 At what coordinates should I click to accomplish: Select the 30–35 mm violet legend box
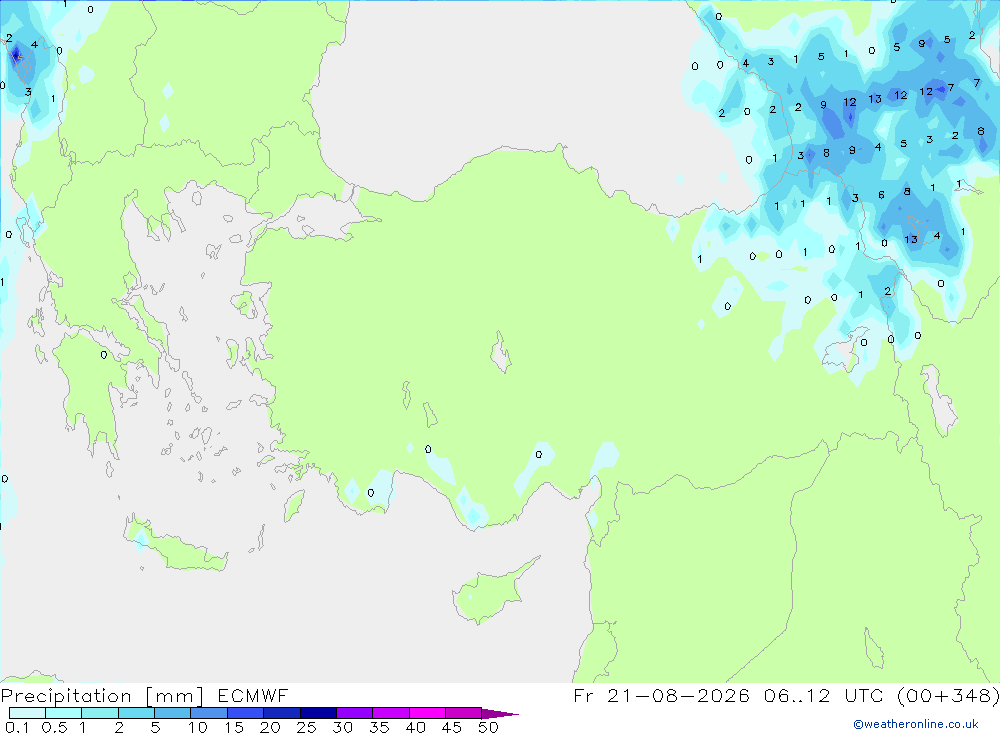[354, 713]
